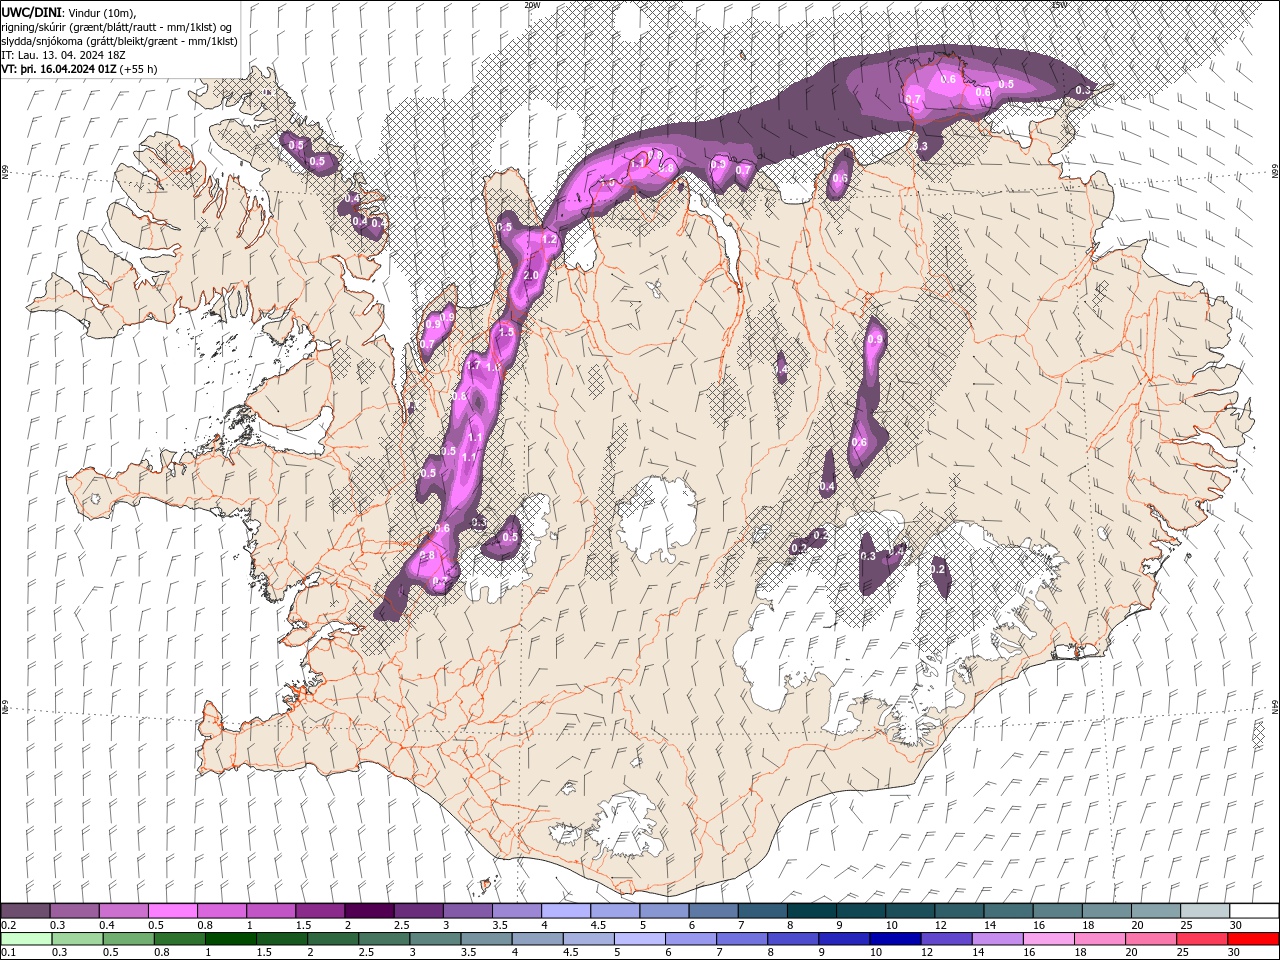Screen dimensions: 1280x960
Task: Pick the deep blue 10 swatch, rain legend
Action: click(894, 939)
